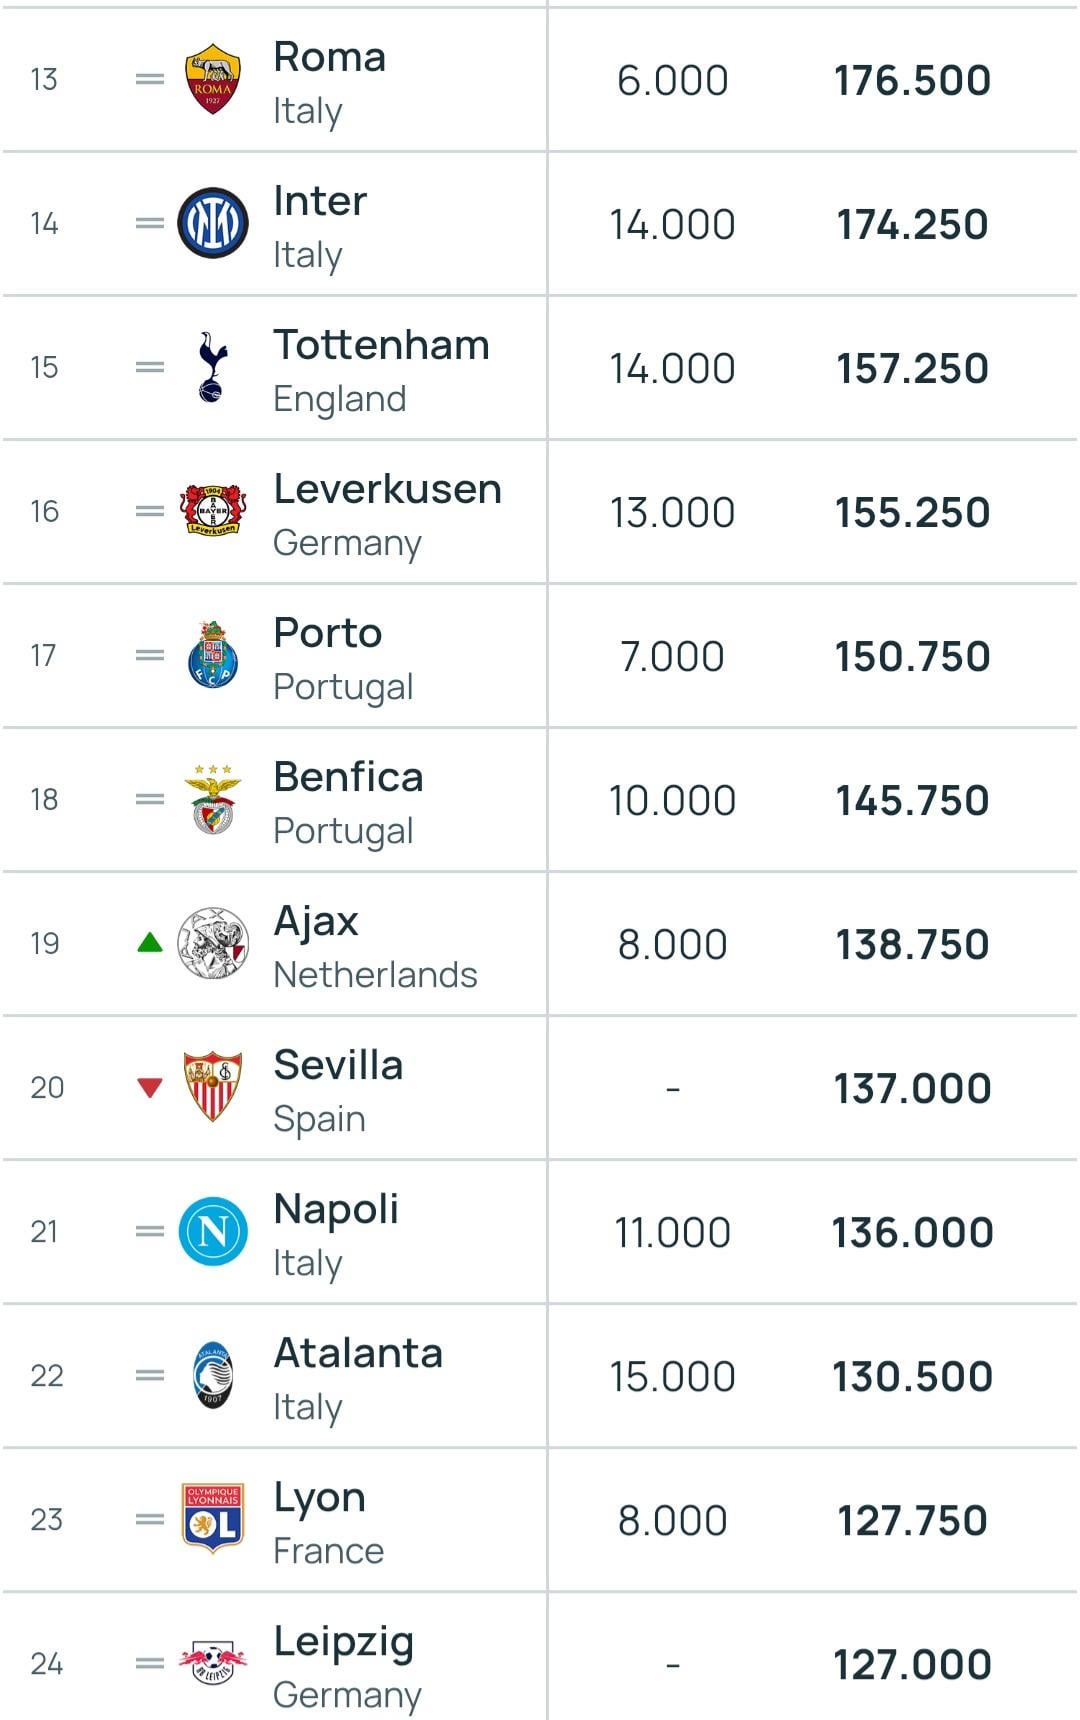The width and height of the screenshot is (1080, 1720).
Task: Click the Leverkusen club badge
Action: coord(213,511)
